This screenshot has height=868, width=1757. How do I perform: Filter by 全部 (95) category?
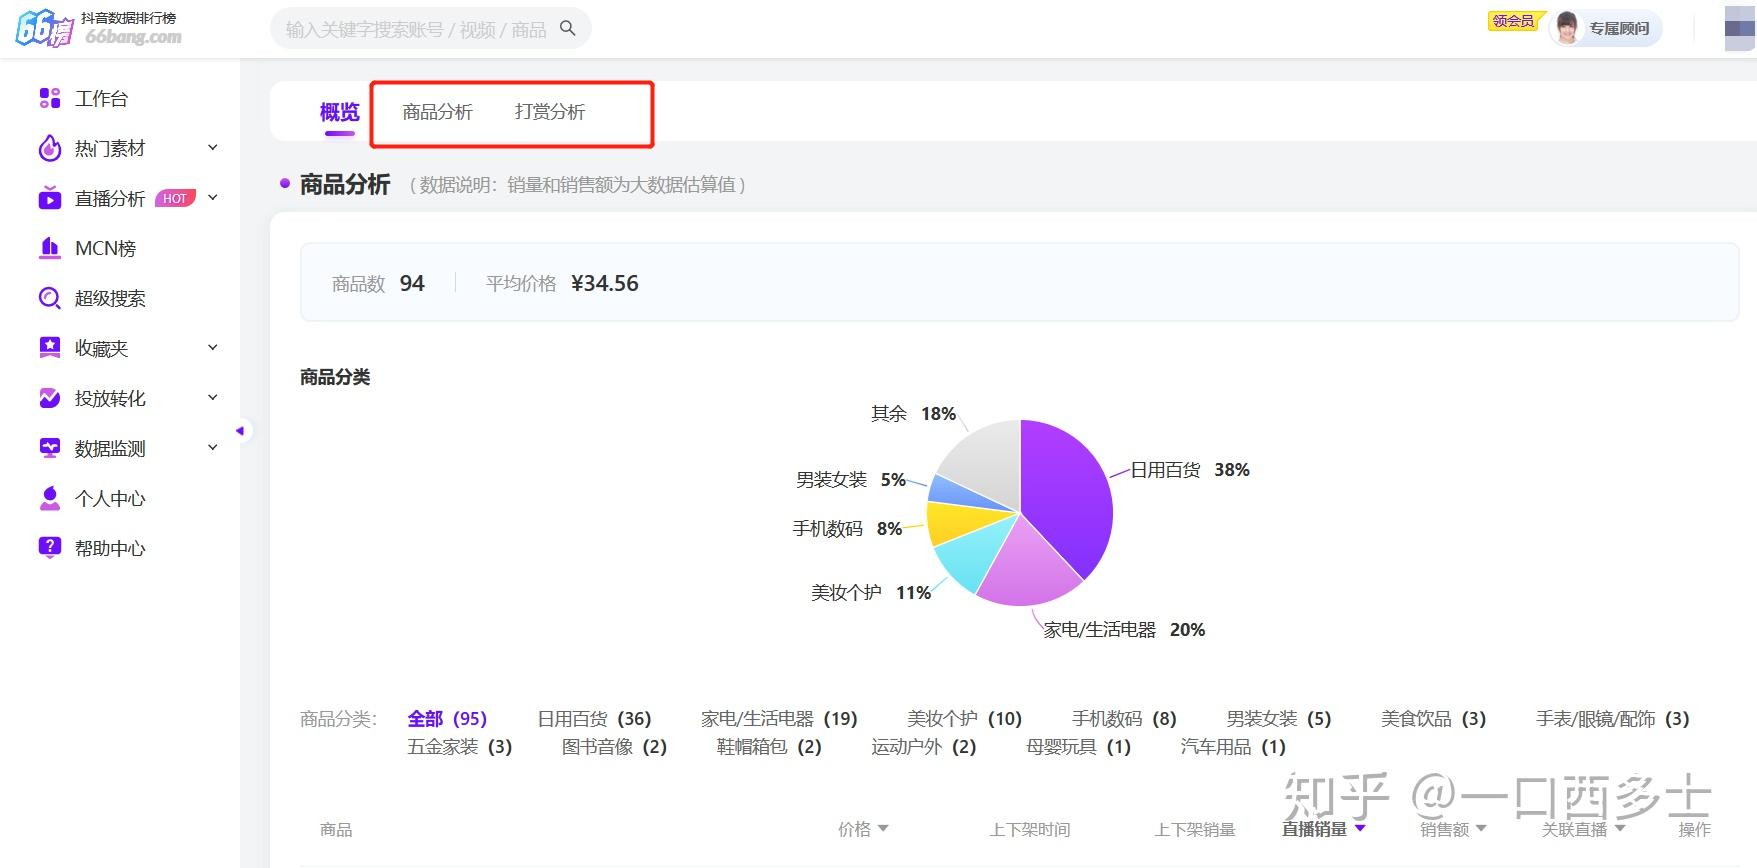click(447, 719)
